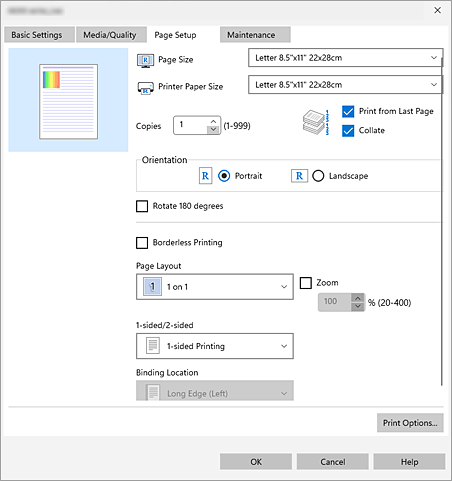The width and height of the screenshot is (452, 481).
Task: Click the Print Options button
Action: pyautogui.click(x=410, y=423)
